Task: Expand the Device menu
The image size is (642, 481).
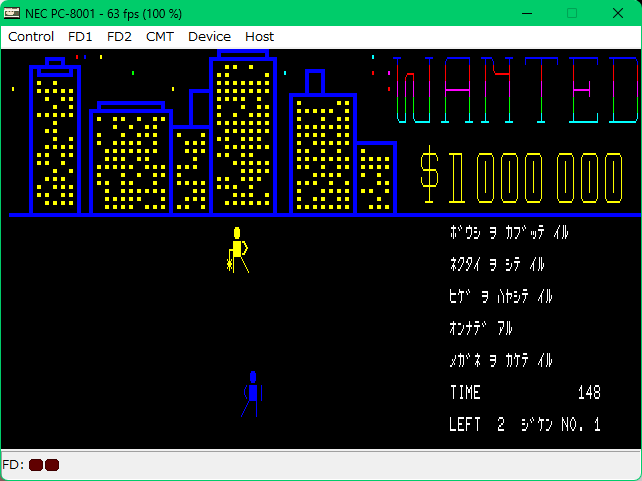Action: click(209, 36)
